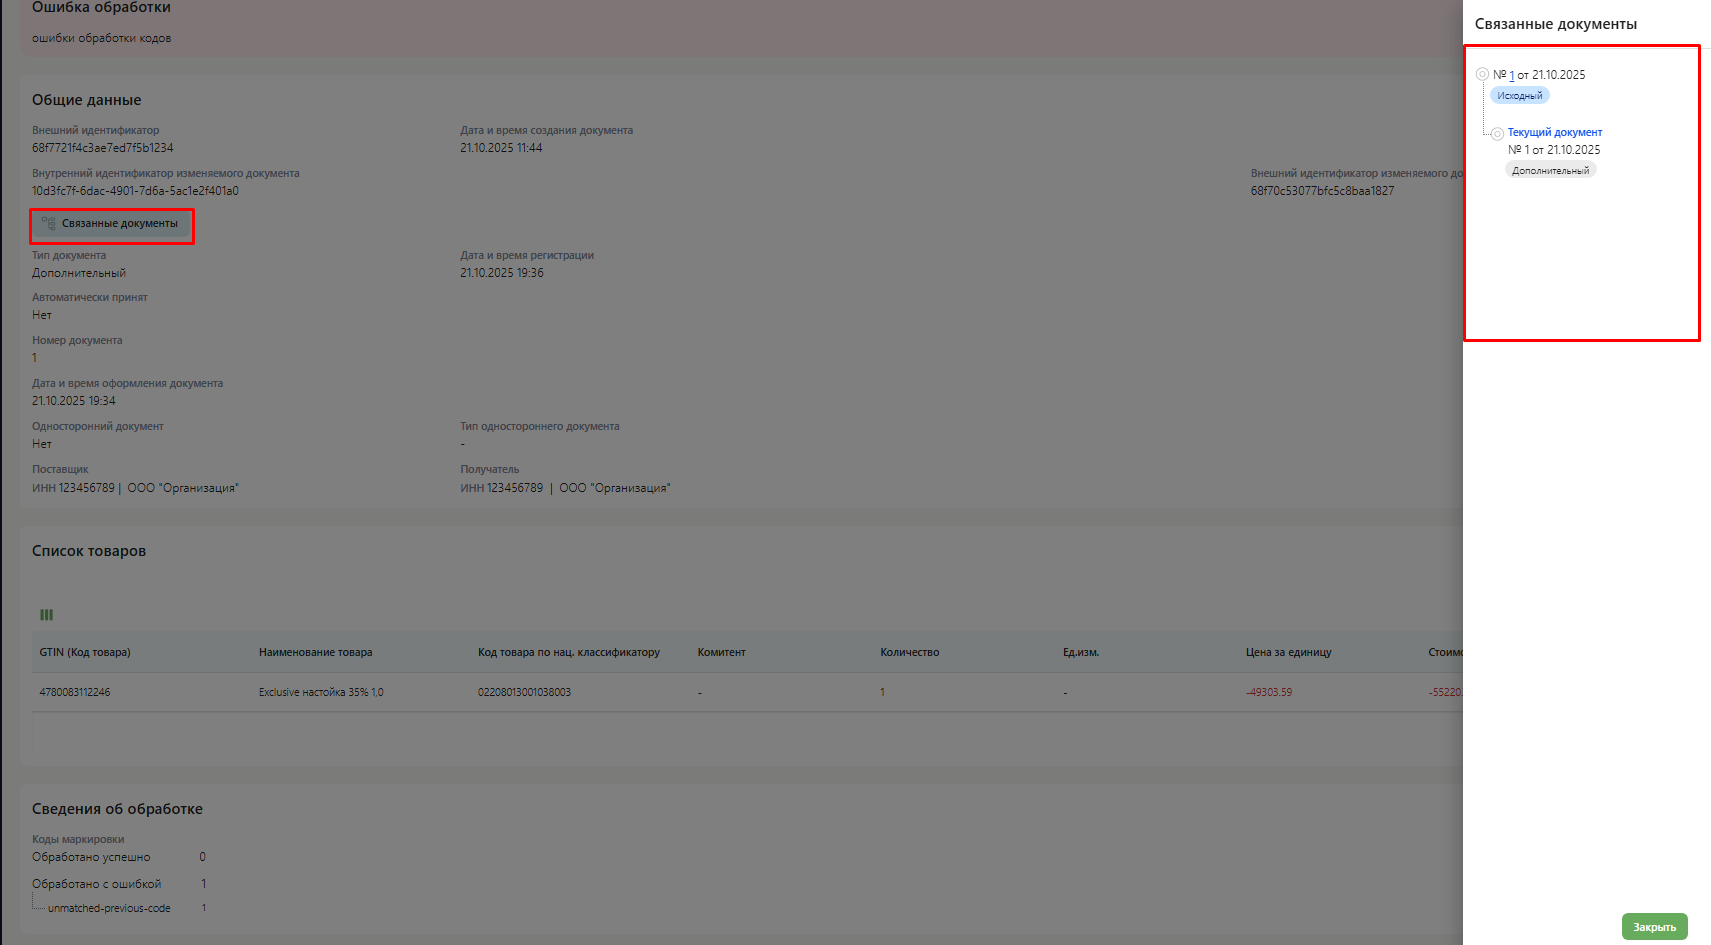Click the Связанные документы panel title
Viewport: 1711px width, 945px height.
(x=1555, y=24)
